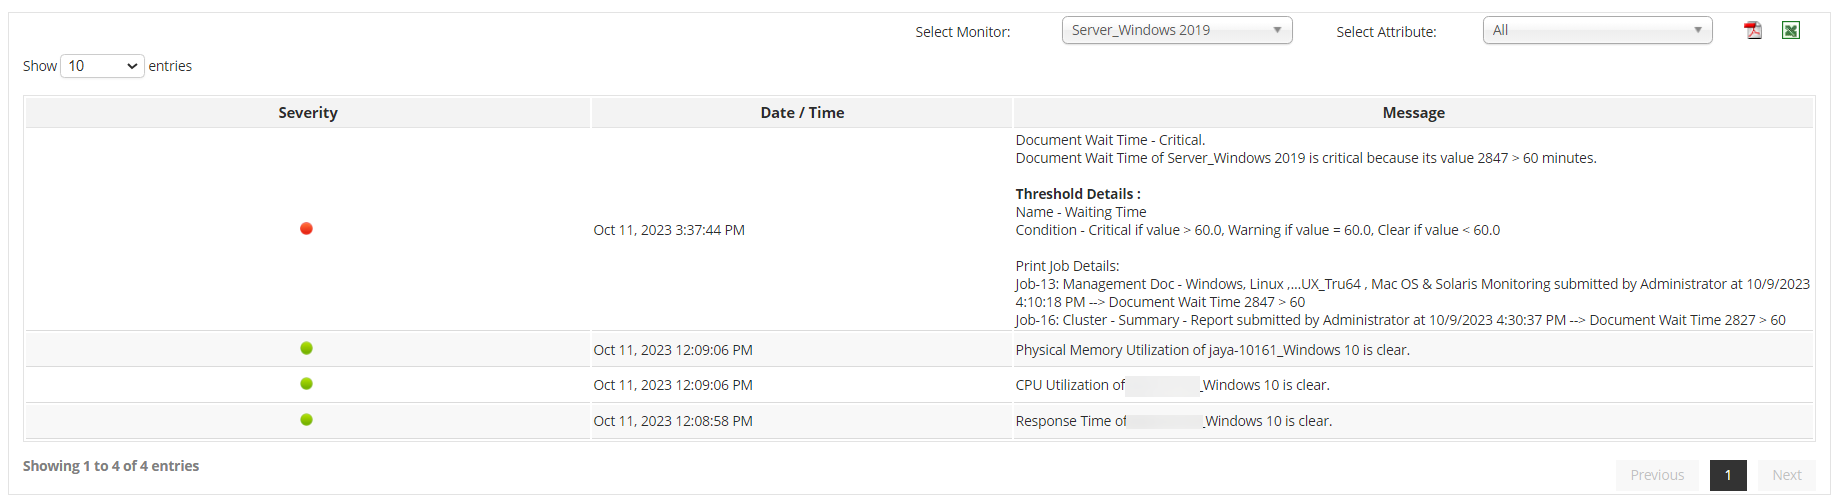Export the alarm report to Excel
1842x496 pixels.
[1790, 31]
